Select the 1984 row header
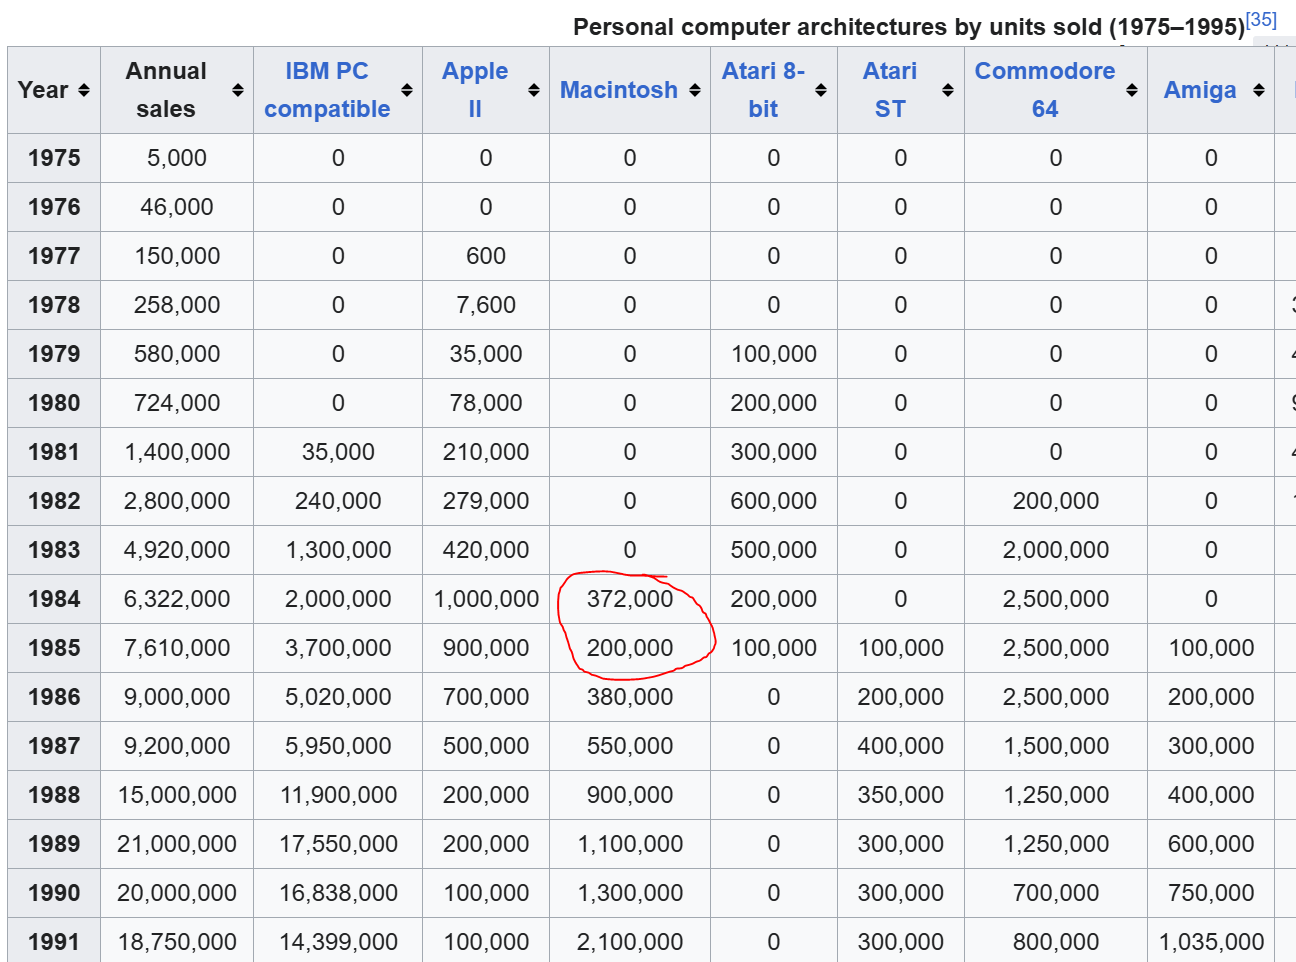Viewport: 1296px width, 962px height. (x=54, y=599)
